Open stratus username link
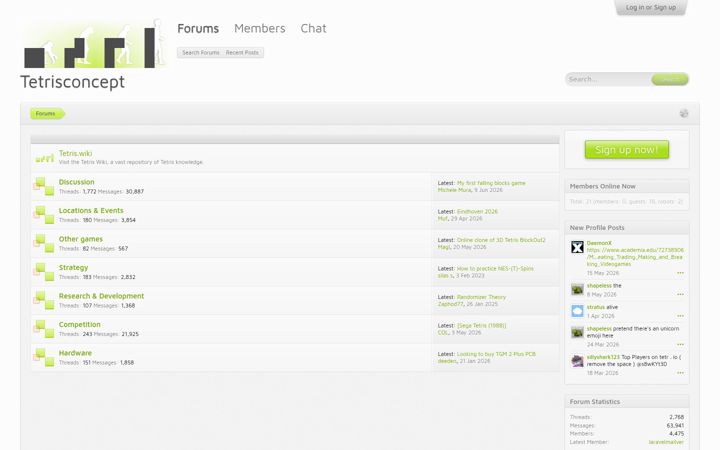The height and width of the screenshot is (450, 720). [x=596, y=307]
